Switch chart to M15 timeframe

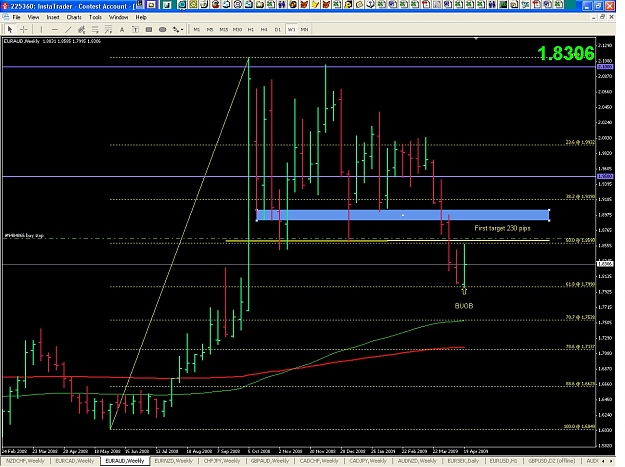coord(224,29)
